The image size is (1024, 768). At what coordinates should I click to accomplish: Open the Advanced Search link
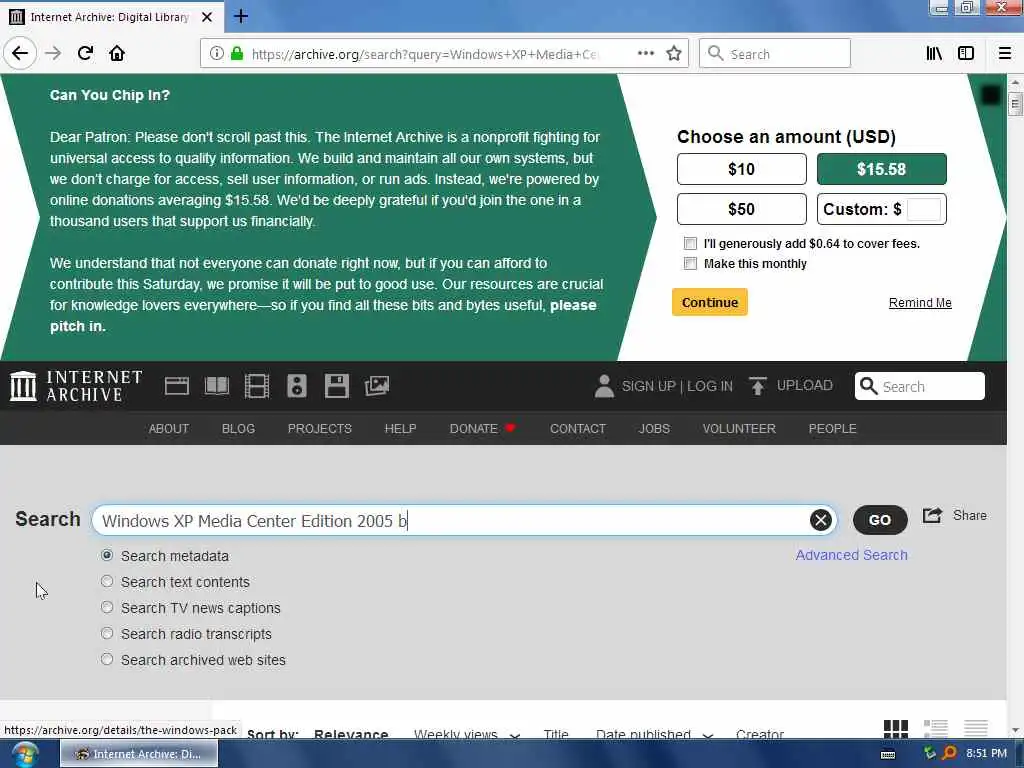coord(852,555)
